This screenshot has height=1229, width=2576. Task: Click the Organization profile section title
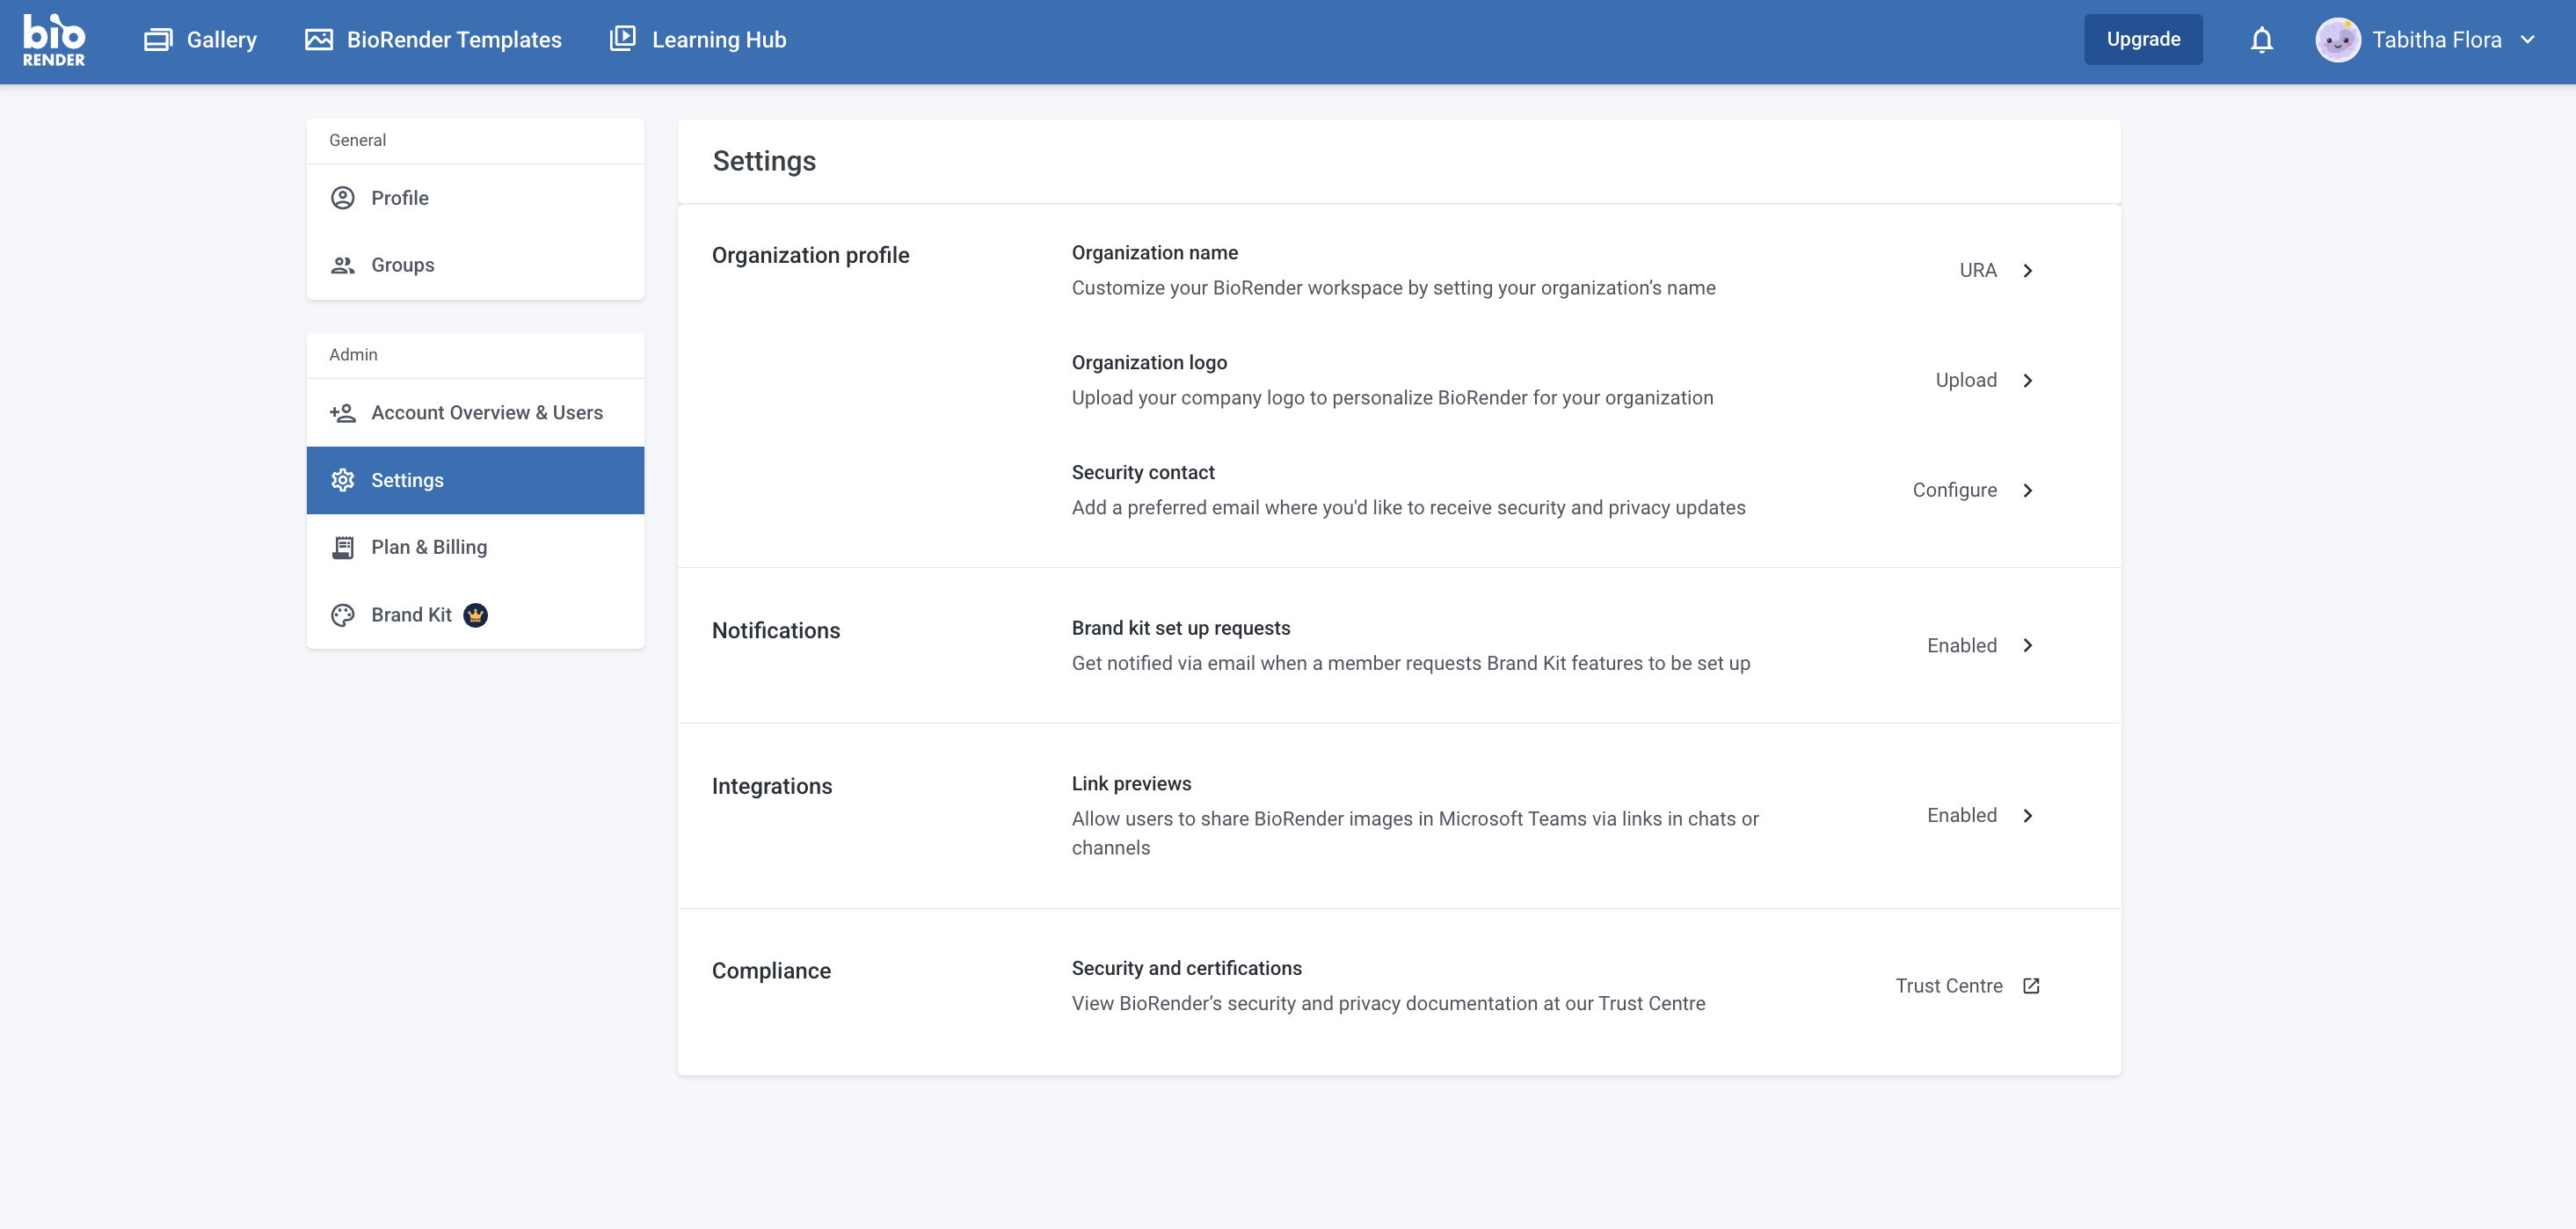810,255
